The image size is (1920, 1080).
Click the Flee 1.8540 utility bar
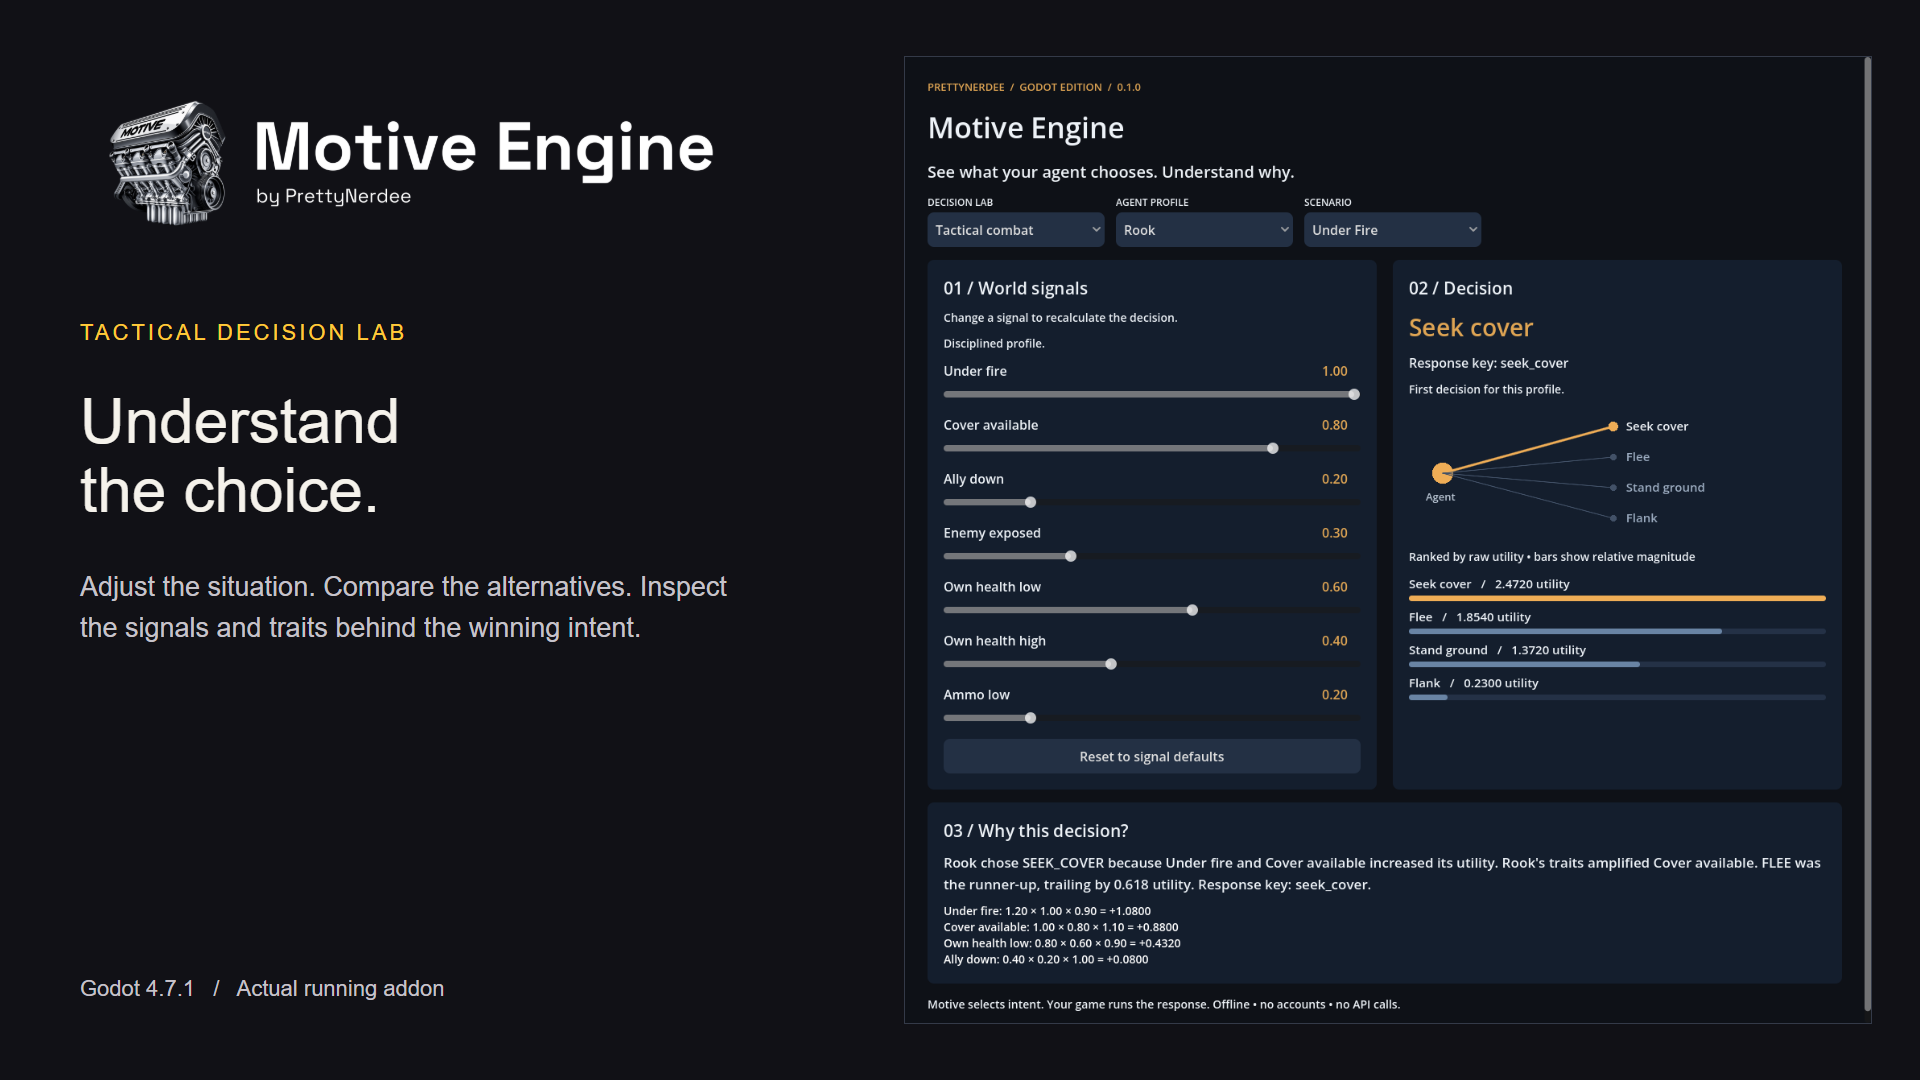point(1617,632)
